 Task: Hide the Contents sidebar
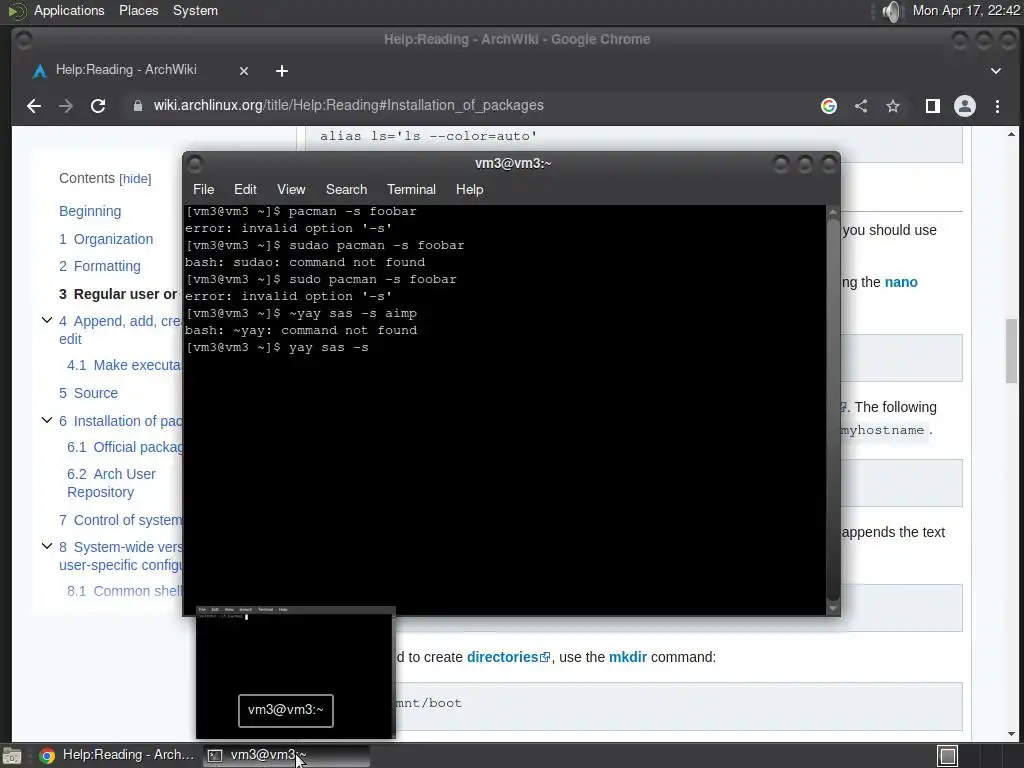(x=135, y=179)
